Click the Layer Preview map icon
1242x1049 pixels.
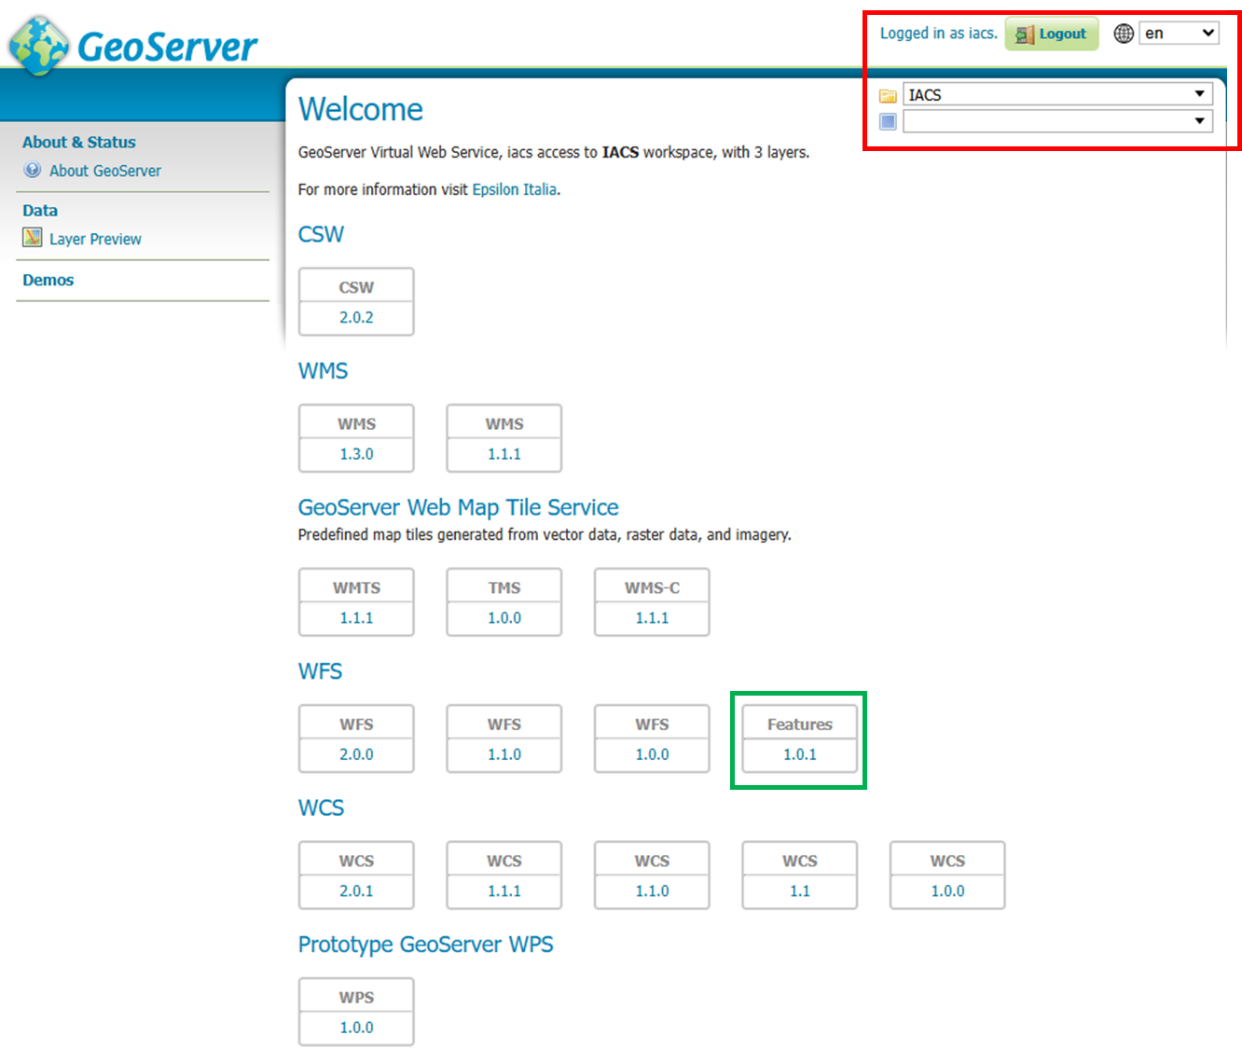[33, 238]
